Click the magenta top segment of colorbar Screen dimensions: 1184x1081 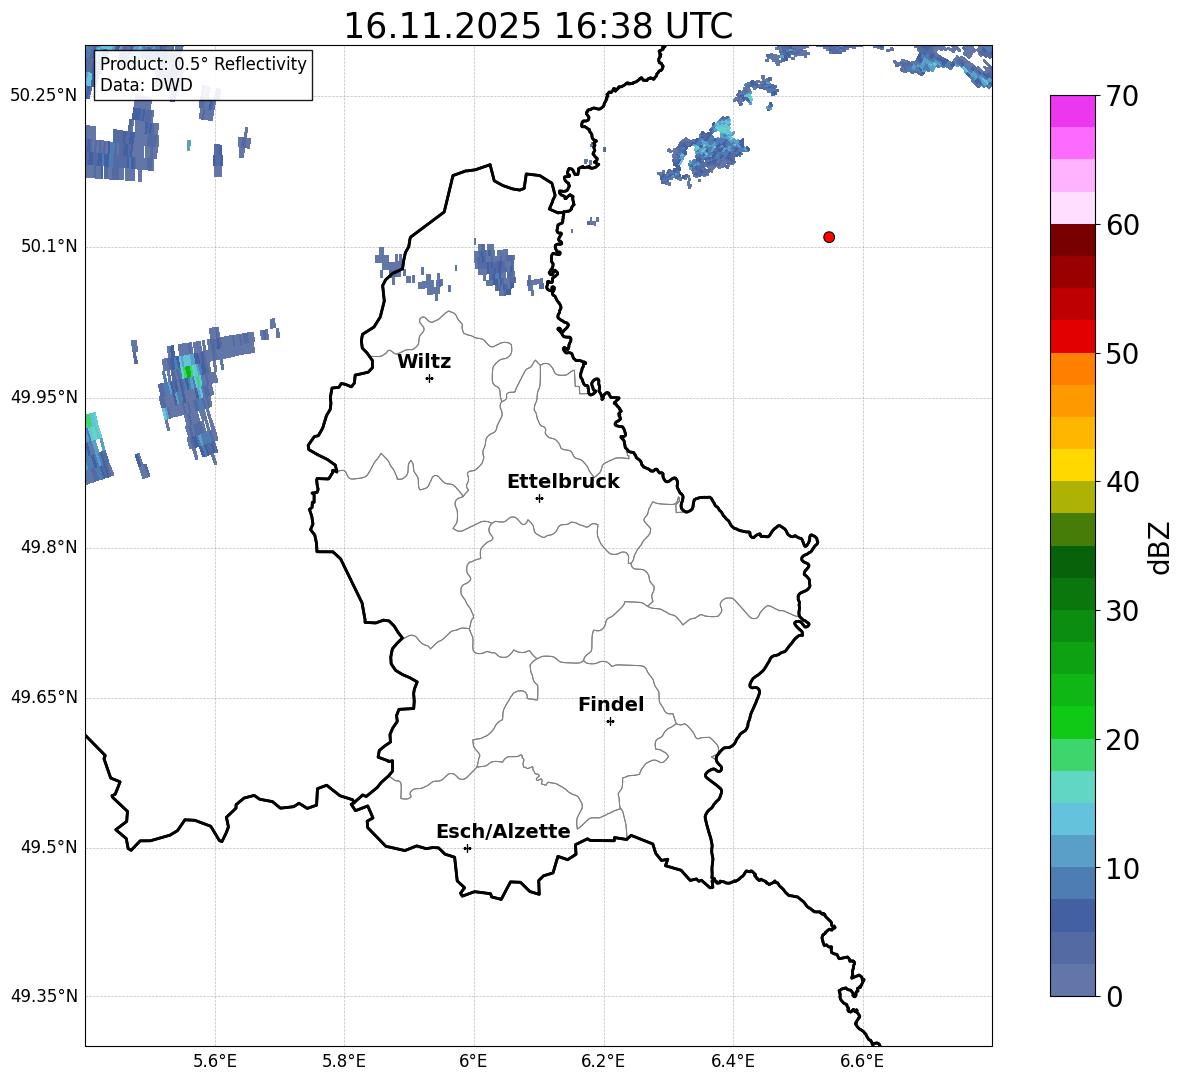point(1072,112)
